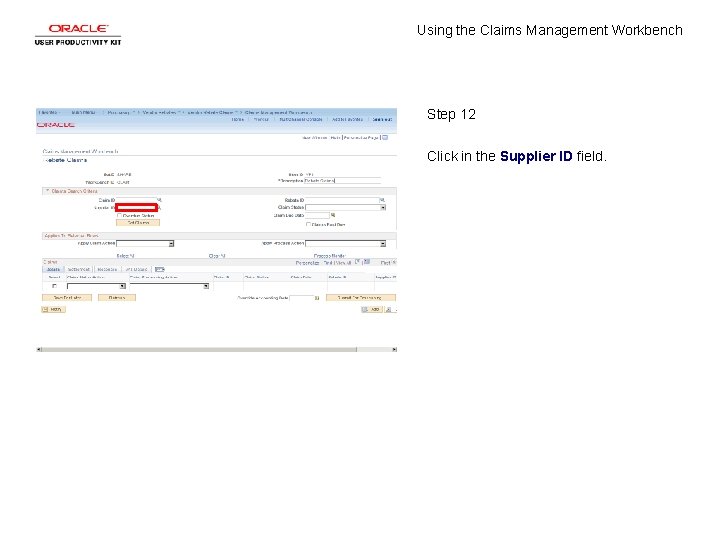Image resolution: width=720 pixels, height=540 pixels.
Task: Click the Refresh button
Action: pos(117,298)
